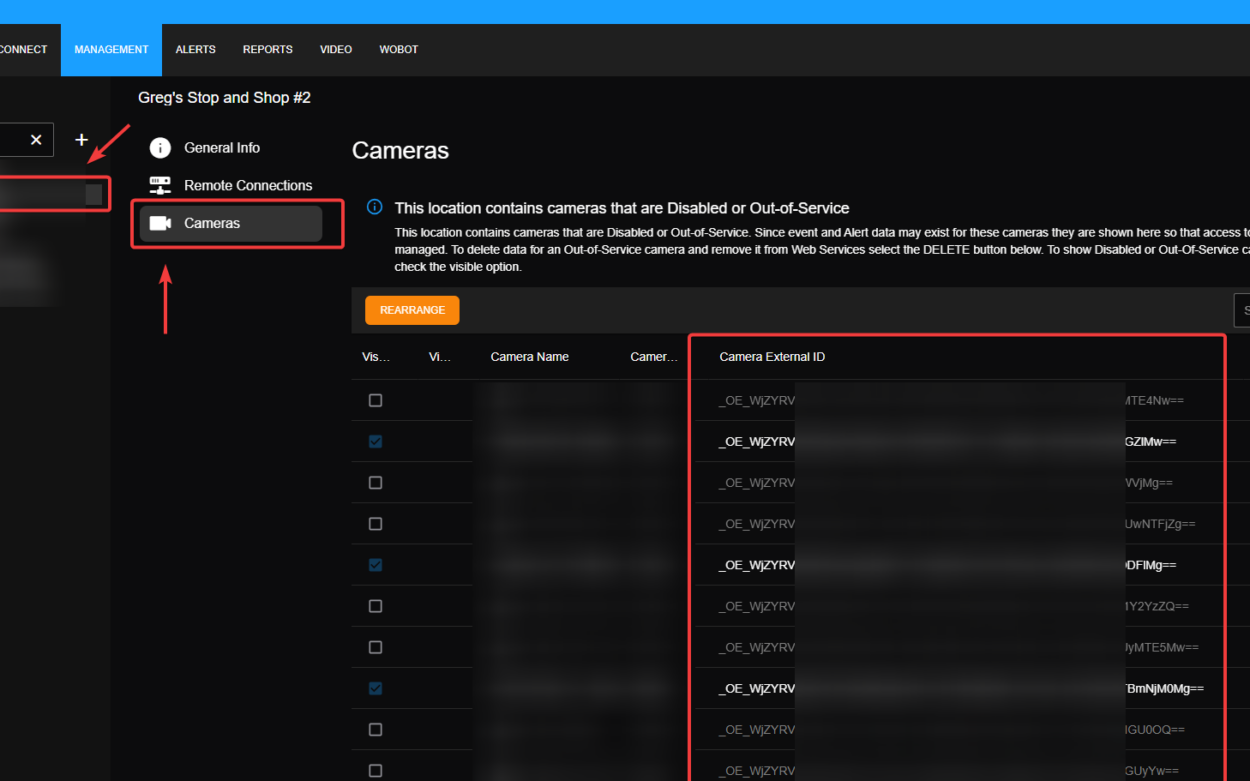The width and height of the screenshot is (1250, 781).
Task: Open the VIDEO tab
Action: pyautogui.click(x=336, y=49)
